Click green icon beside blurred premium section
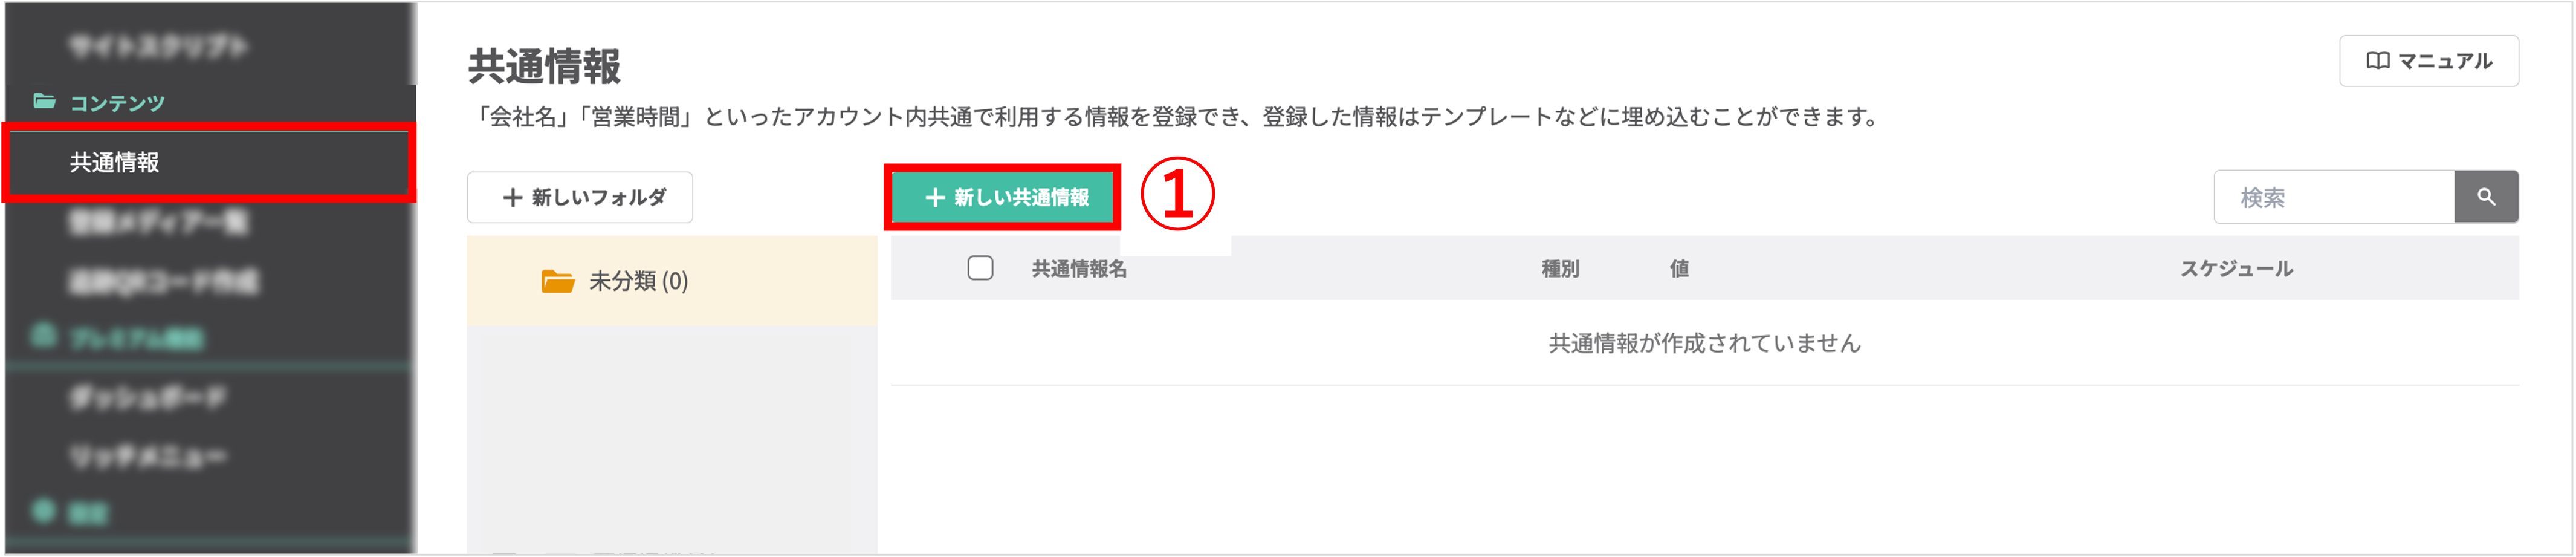 43,335
